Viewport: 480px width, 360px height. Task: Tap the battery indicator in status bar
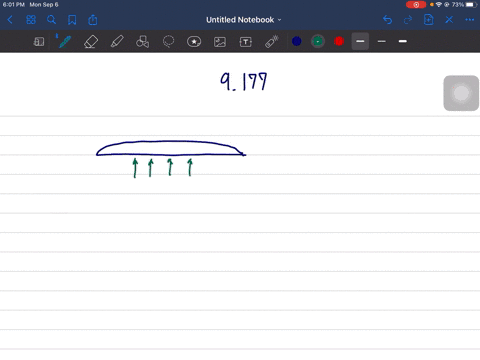472,5
